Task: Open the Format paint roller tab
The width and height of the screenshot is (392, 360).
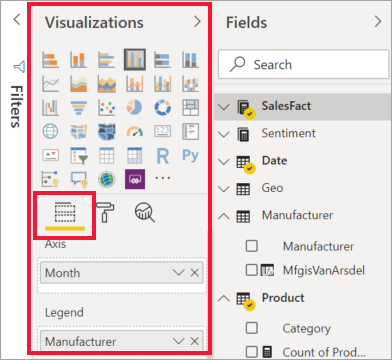Action: (x=105, y=212)
